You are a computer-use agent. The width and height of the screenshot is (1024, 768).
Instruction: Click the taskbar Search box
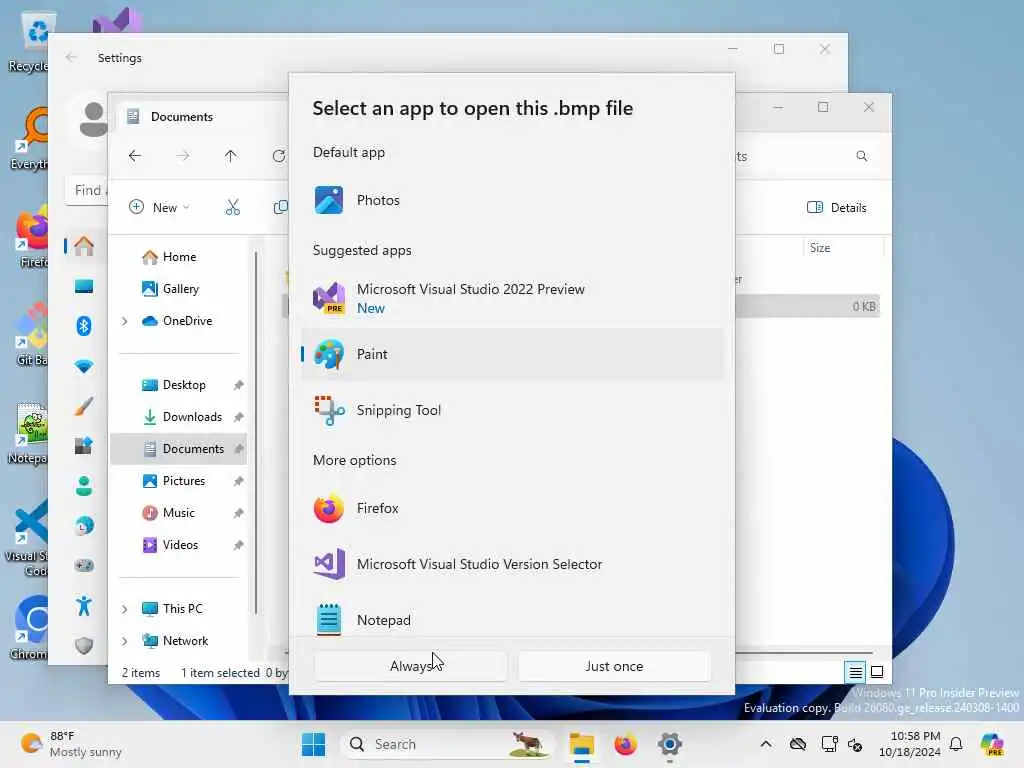(x=447, y=744)
